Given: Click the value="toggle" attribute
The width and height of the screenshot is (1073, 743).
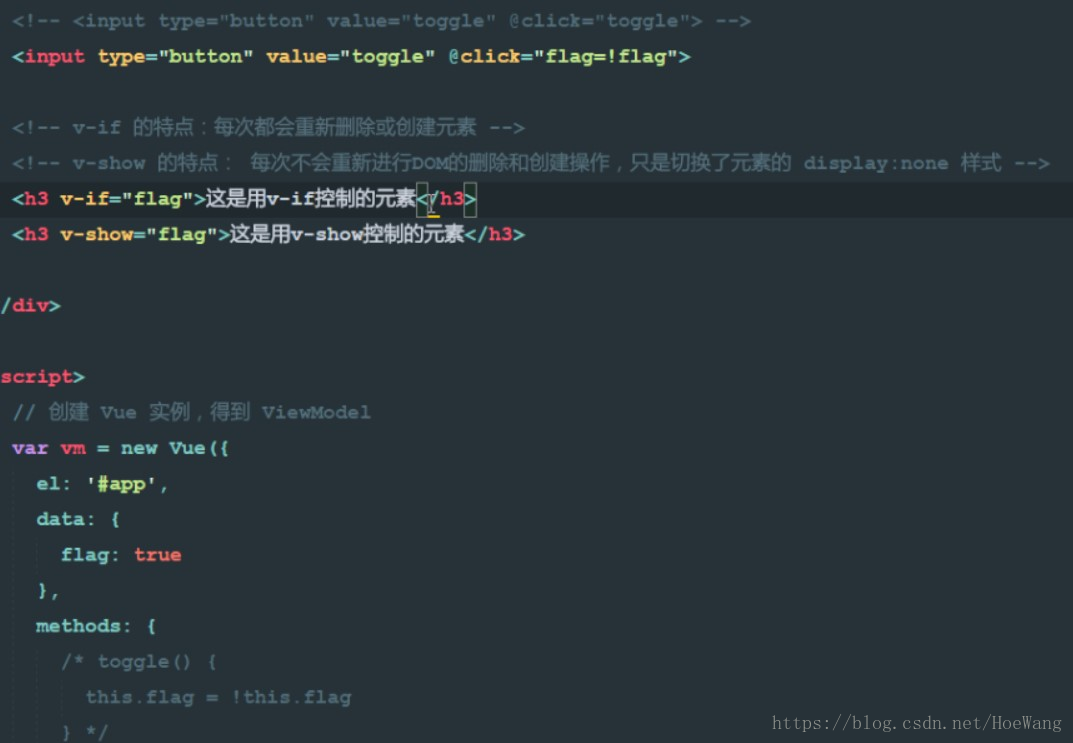Looking at the screenshot, I should click(350, 56).
